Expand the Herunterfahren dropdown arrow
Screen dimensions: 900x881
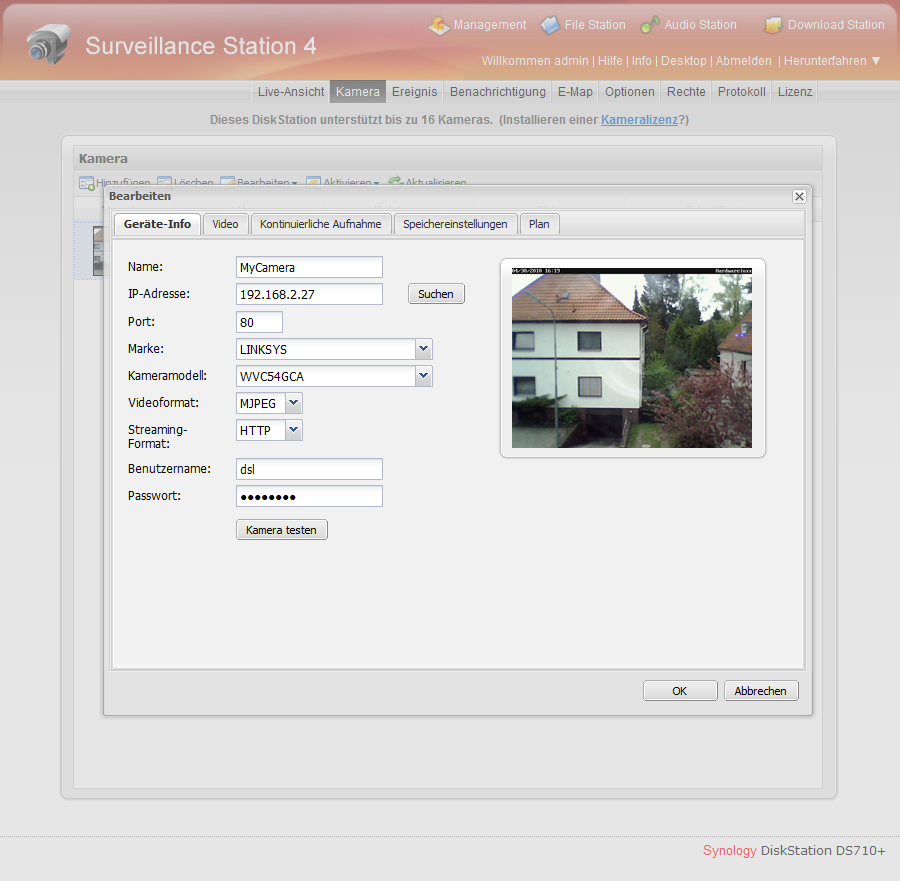(876, 60)
